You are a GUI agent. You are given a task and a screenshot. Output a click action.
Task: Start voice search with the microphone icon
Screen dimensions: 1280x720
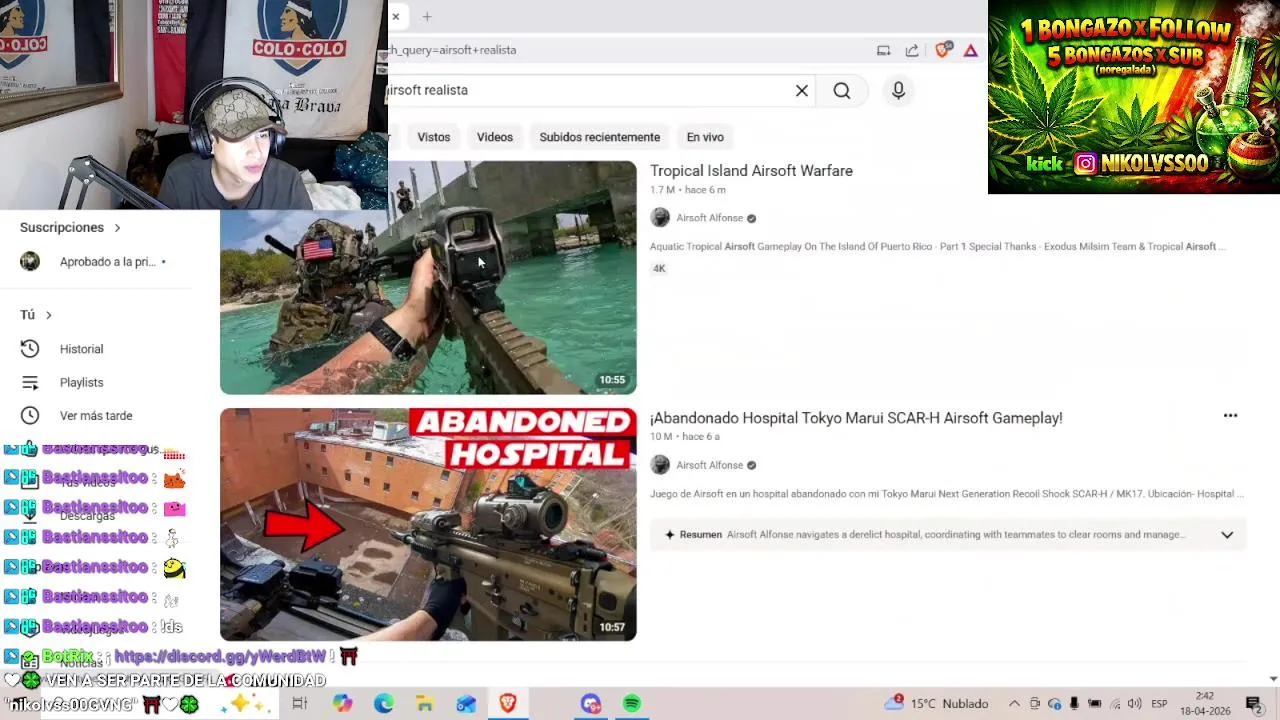[x=898, y=91]
